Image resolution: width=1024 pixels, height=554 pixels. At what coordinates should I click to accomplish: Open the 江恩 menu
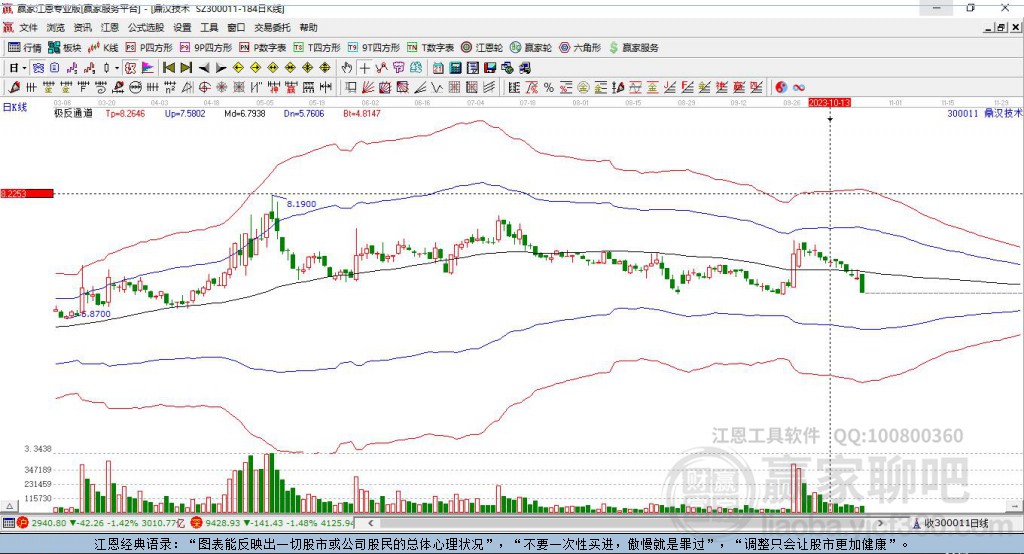coord(110,27)
